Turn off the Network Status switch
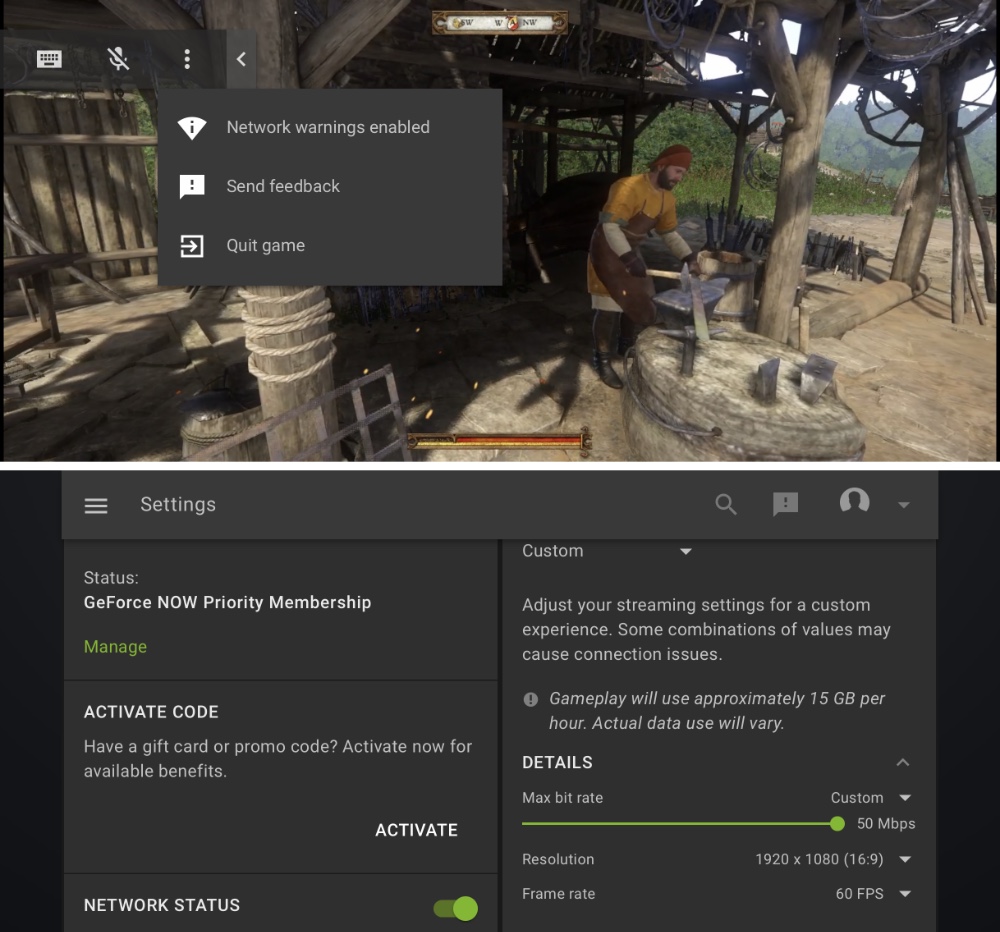 [x=455, y=907]
